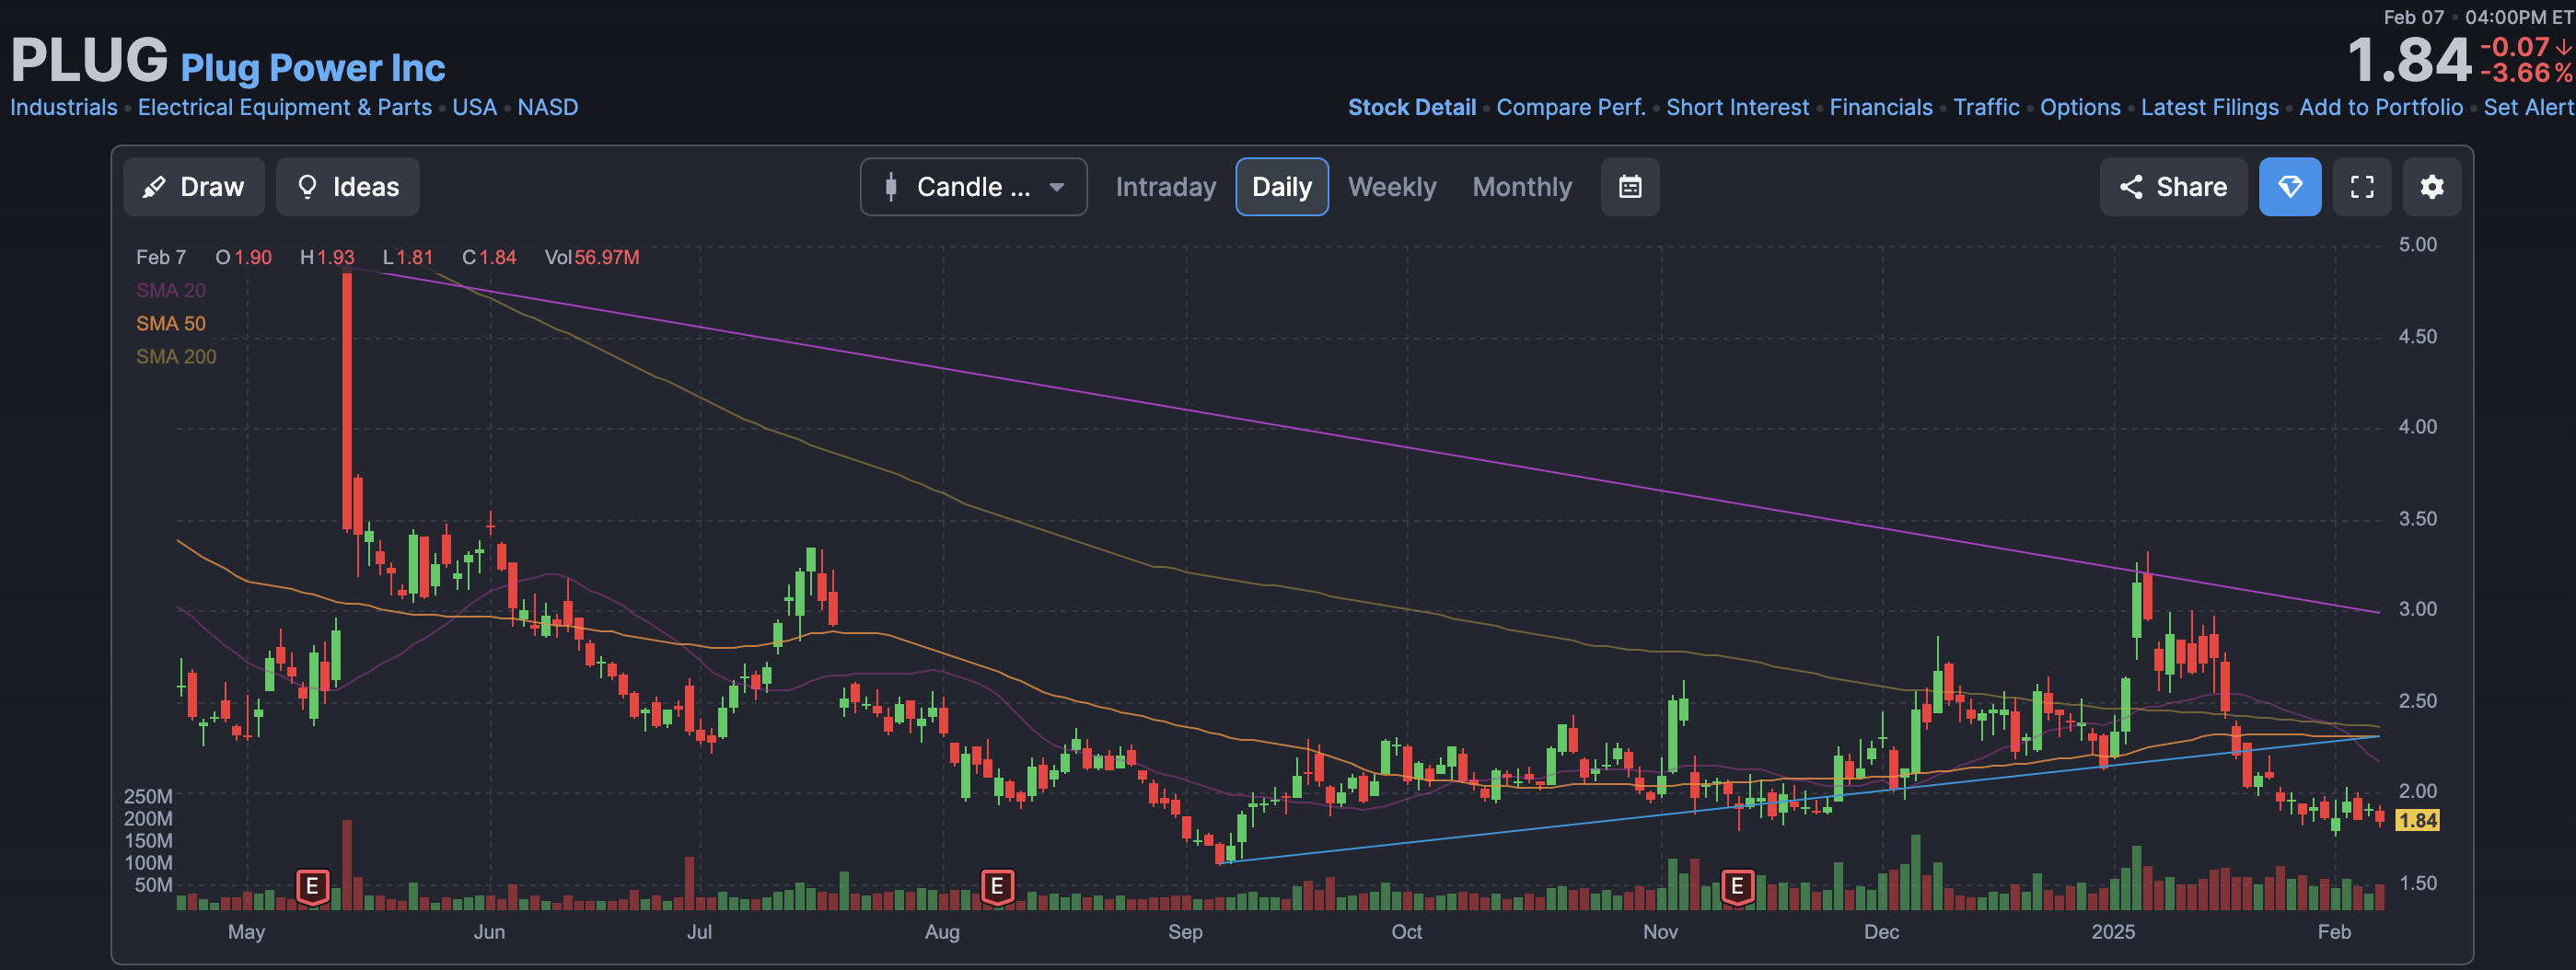This screenshot has height=970, width=2576.
Task: Open the Stock Detail link
Action: point(1411,107)
